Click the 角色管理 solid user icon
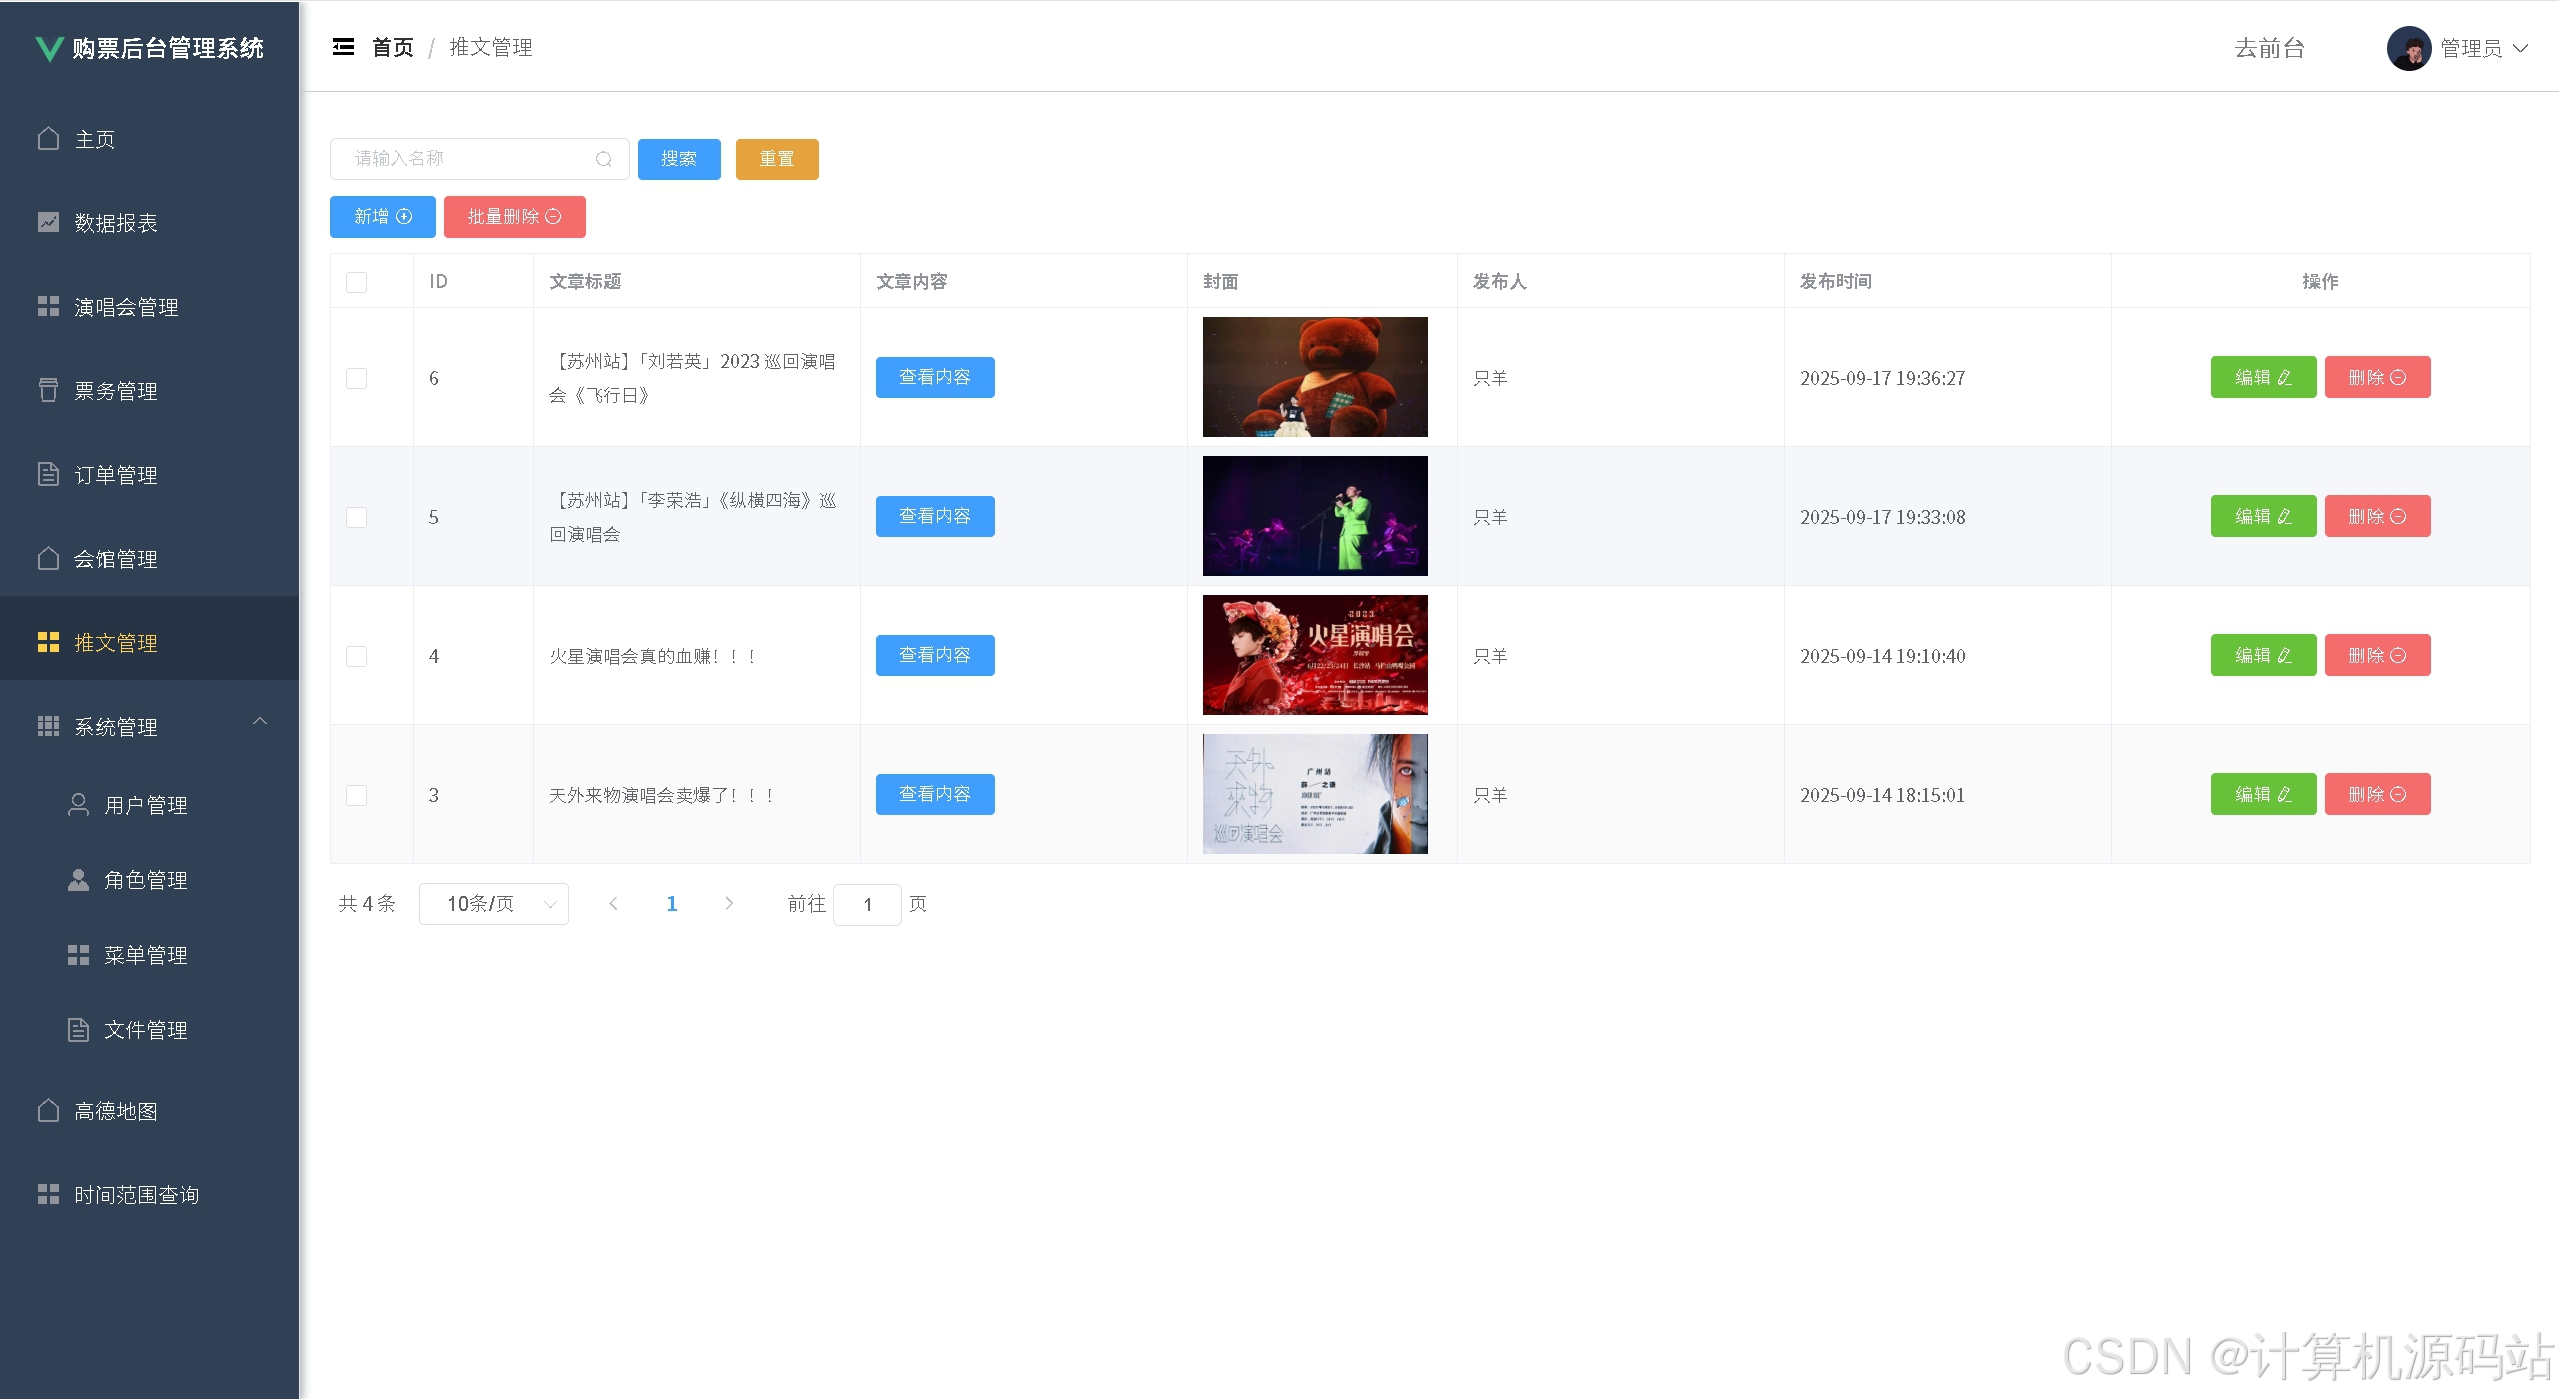Screen dimensions: 2559x1399 (x=78, y=879)
